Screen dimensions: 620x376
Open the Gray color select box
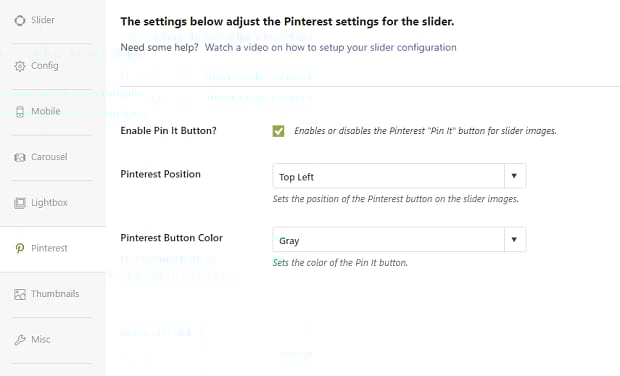pos(399,240)
